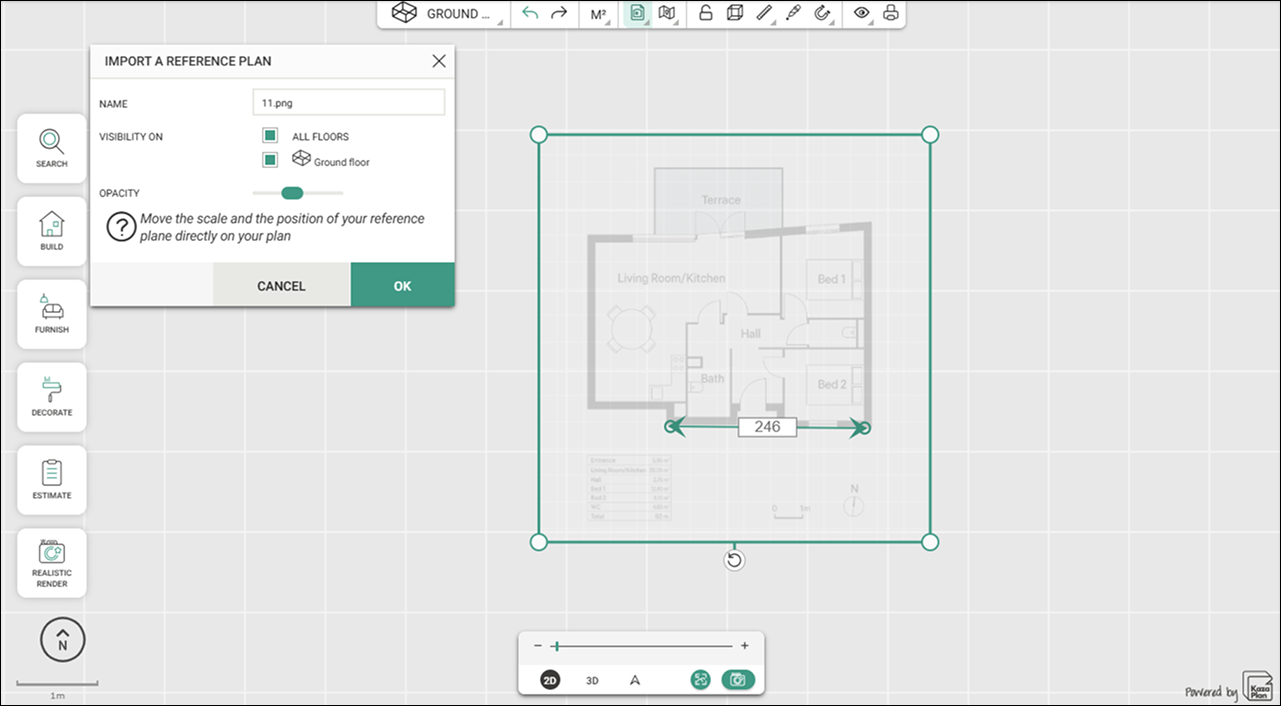
Task: Zoom in with the plus button
Action: tap(745, 646)
